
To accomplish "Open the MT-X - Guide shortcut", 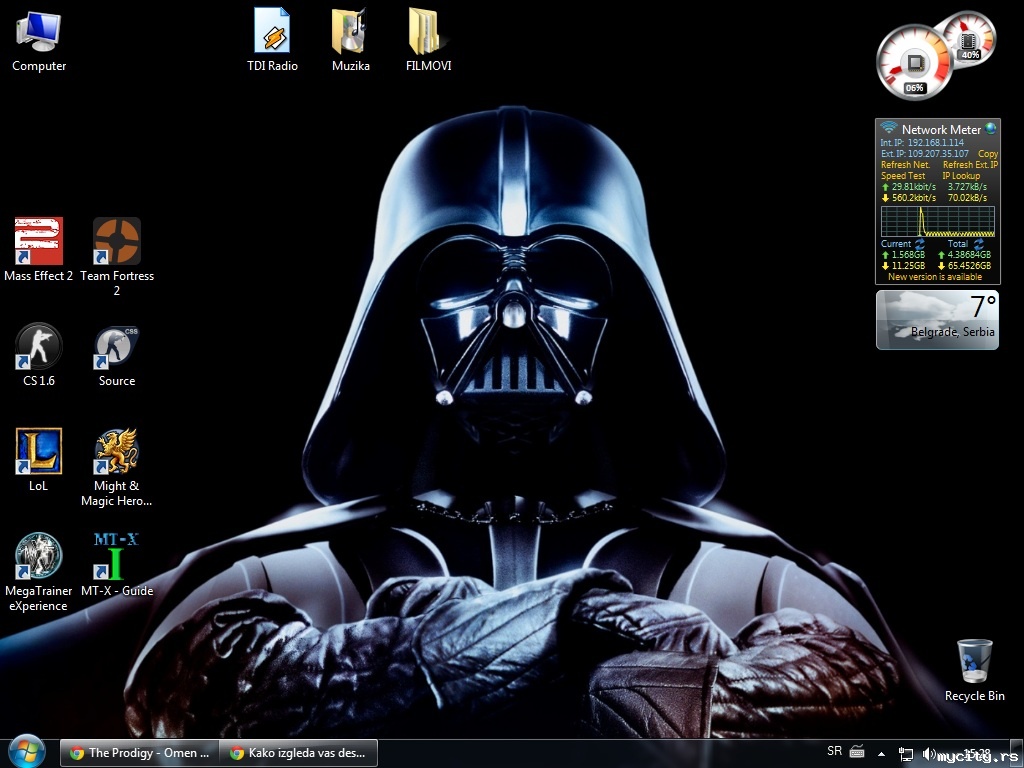I will (x=117, y=565).
